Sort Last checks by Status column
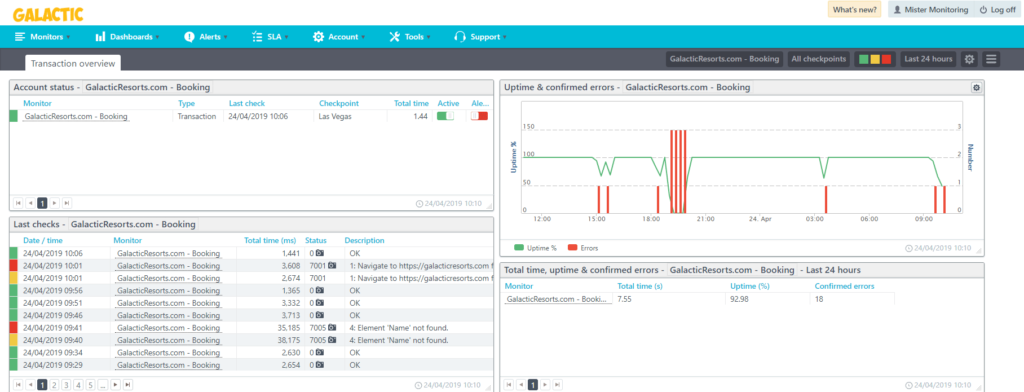This screenshot has height=392, width=1024. click(316, 240)
